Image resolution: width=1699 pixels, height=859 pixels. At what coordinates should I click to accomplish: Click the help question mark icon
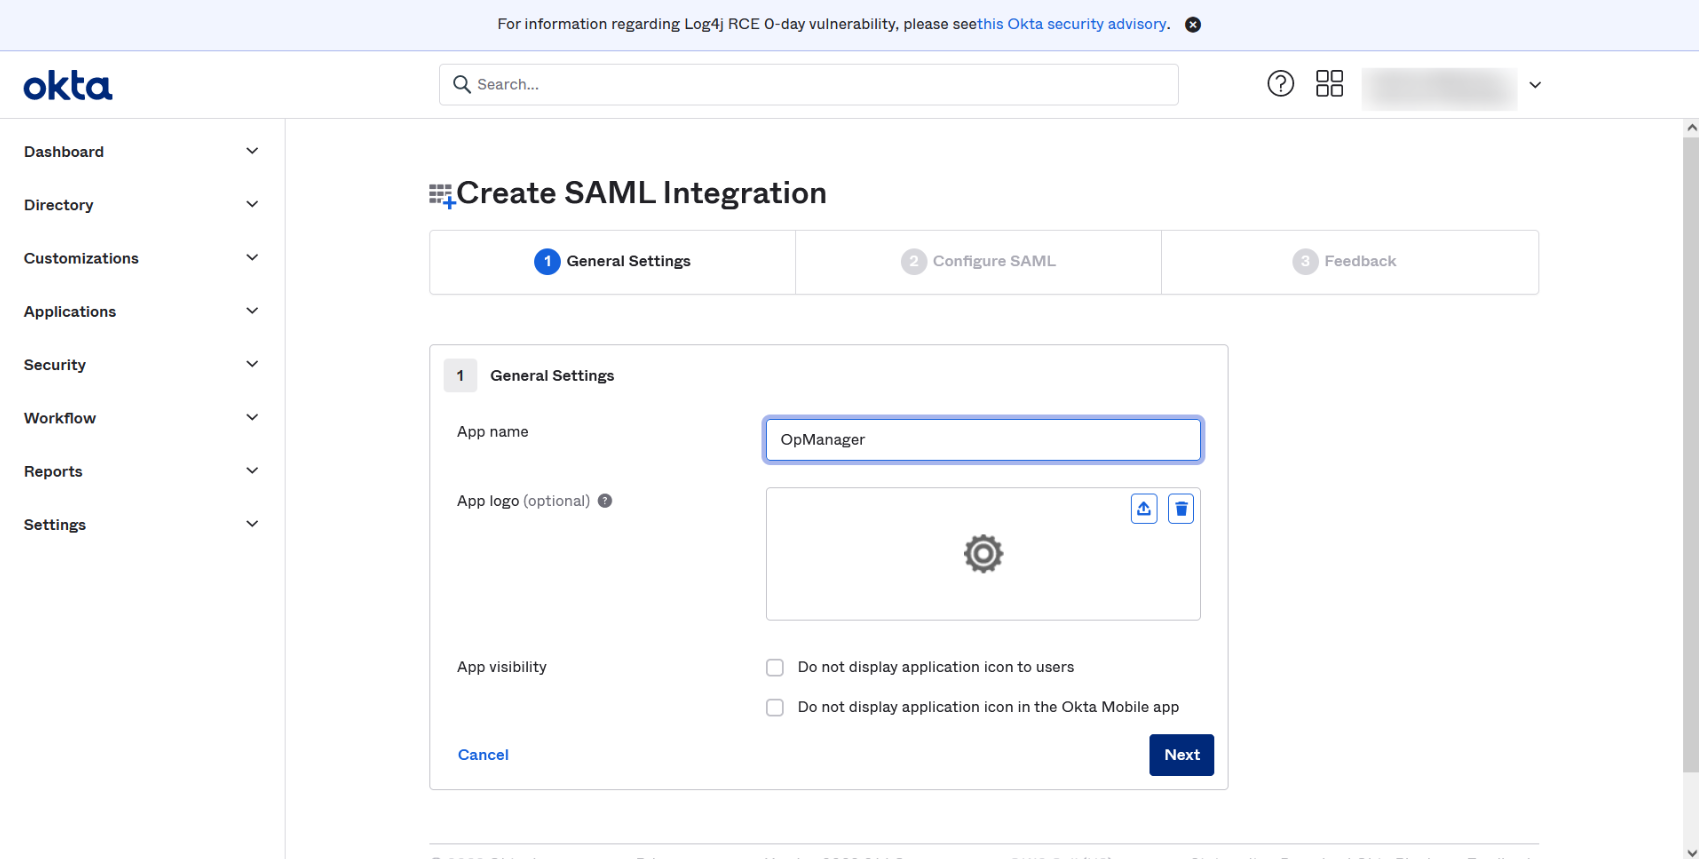pyautogui.click(x=1280, y=84)
